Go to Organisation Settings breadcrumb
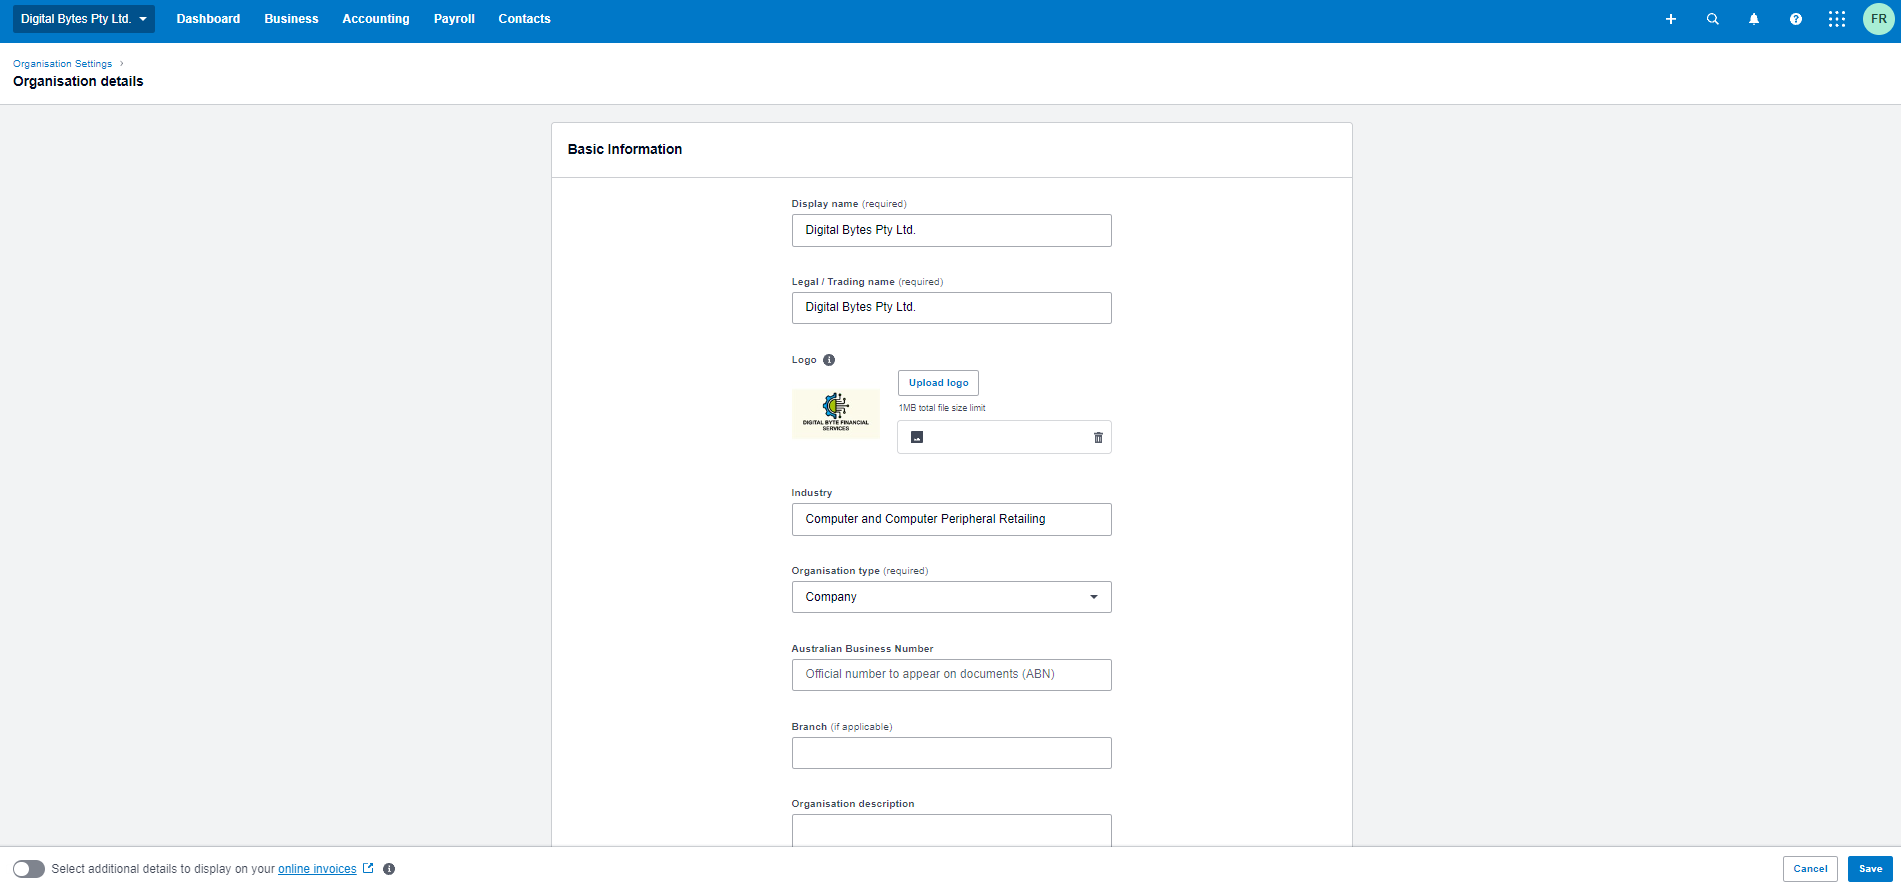This screenshot has width=1901, height=888. [62, 64]
